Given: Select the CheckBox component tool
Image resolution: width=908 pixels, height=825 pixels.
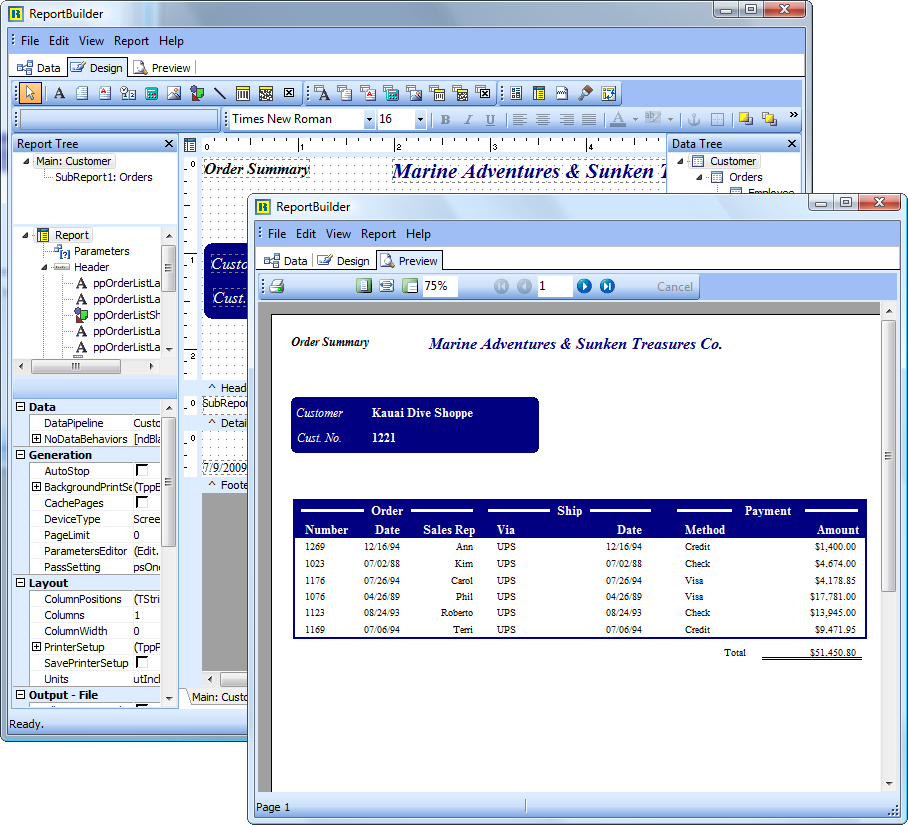Looking at the screenshot, I should point(289,93).
